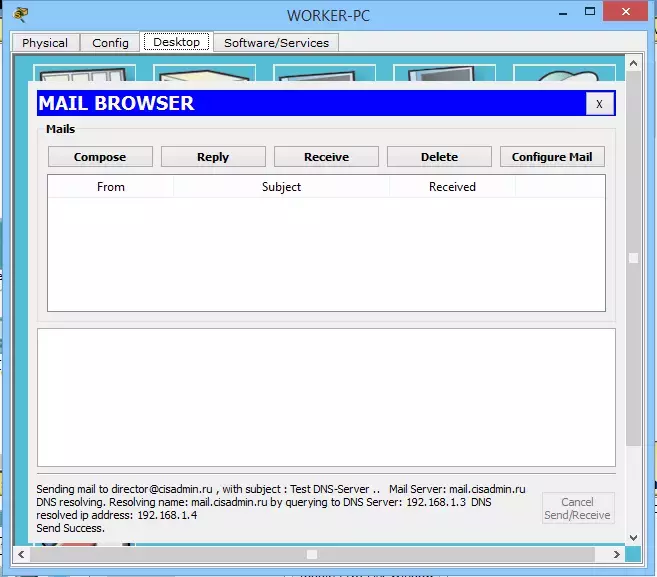Screen dimensions: 657x577
Task: Click the Receive button
Action: (326, 157)
